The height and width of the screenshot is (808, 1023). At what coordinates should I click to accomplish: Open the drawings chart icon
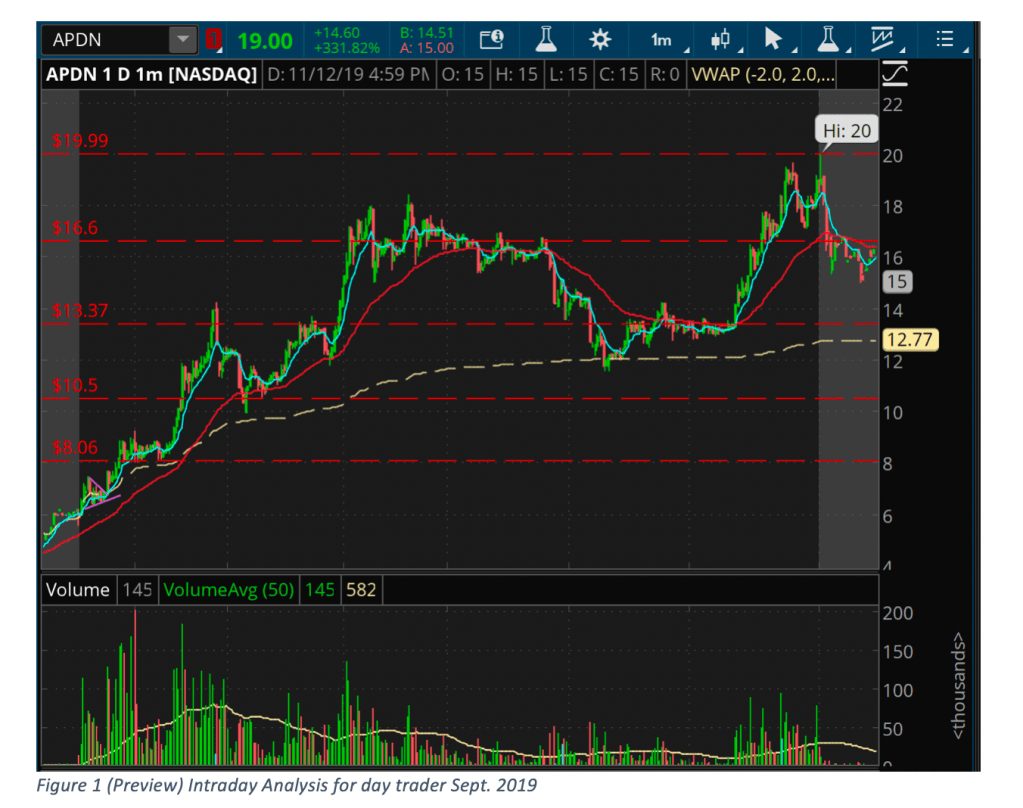click(885, 40)
